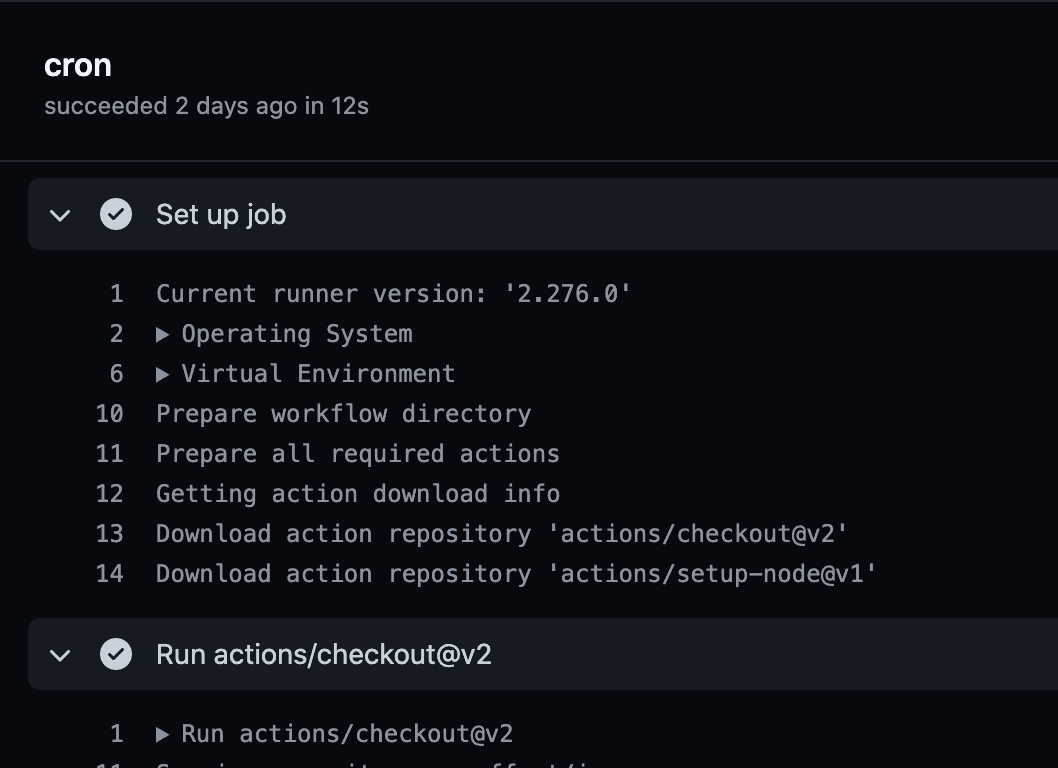Expand the Run actions/checkout@v2 log group on line 1
The image size is (1058, 768).
coord(165,733)
